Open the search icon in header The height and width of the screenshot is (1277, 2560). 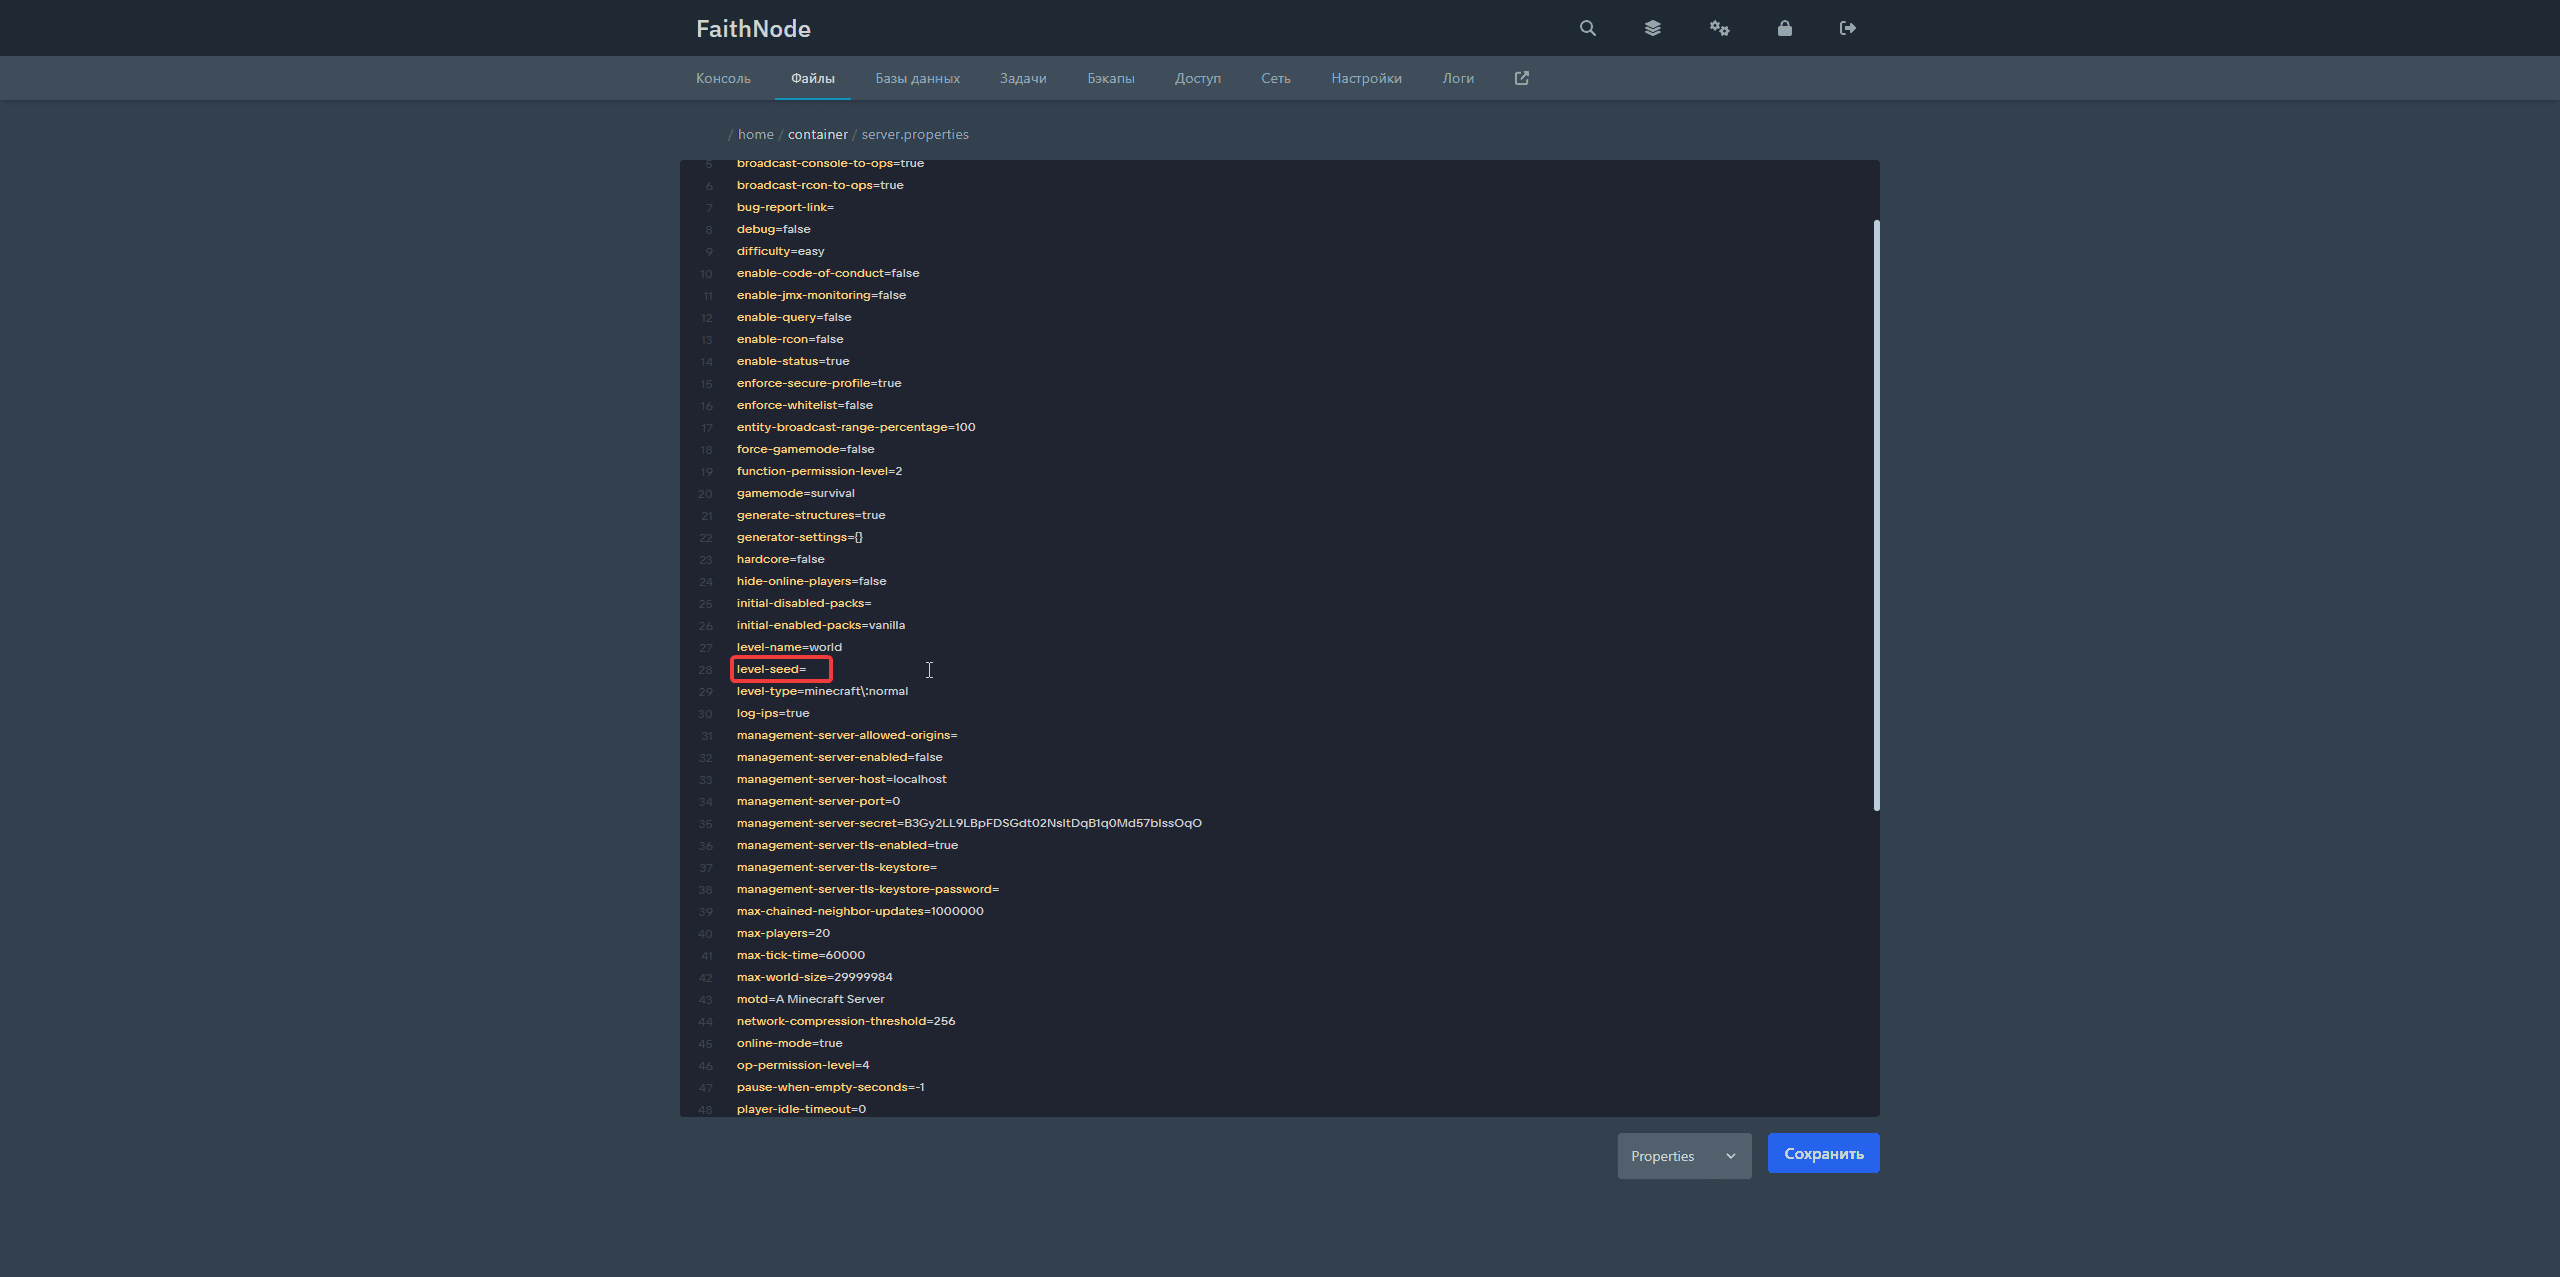(x=1587, y=28)
